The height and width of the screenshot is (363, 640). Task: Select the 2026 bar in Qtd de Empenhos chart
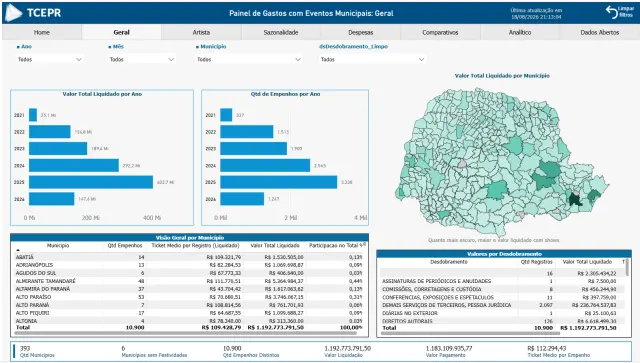coord(242,199)
